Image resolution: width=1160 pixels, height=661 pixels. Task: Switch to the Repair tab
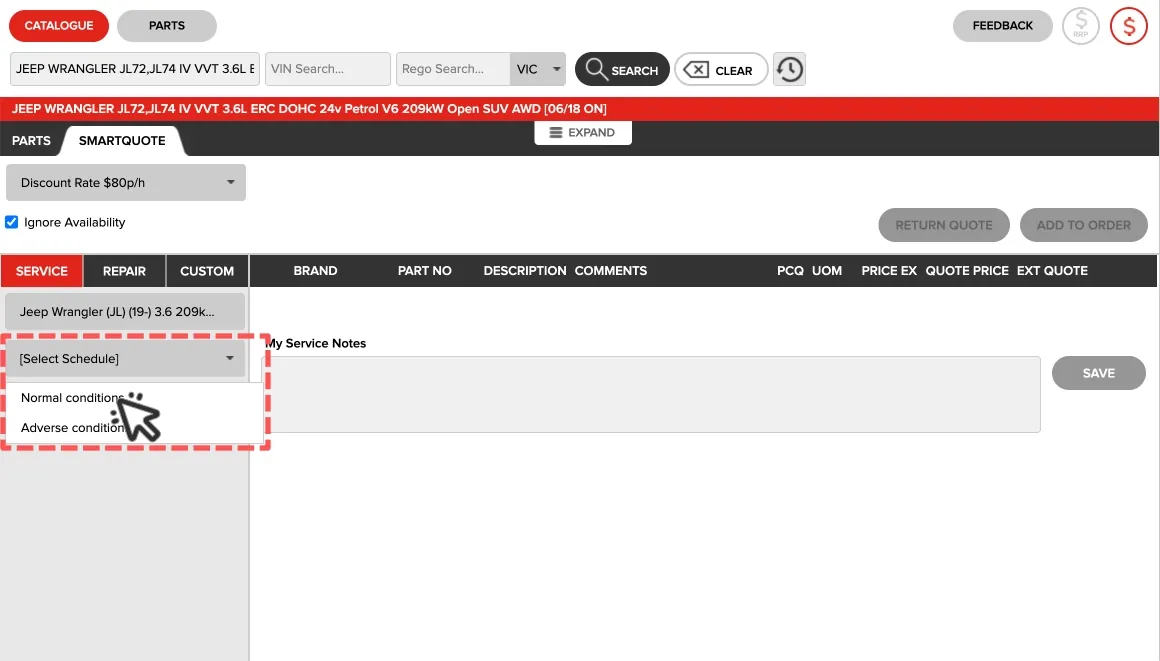pyautogui.click(x=124, y=271)
